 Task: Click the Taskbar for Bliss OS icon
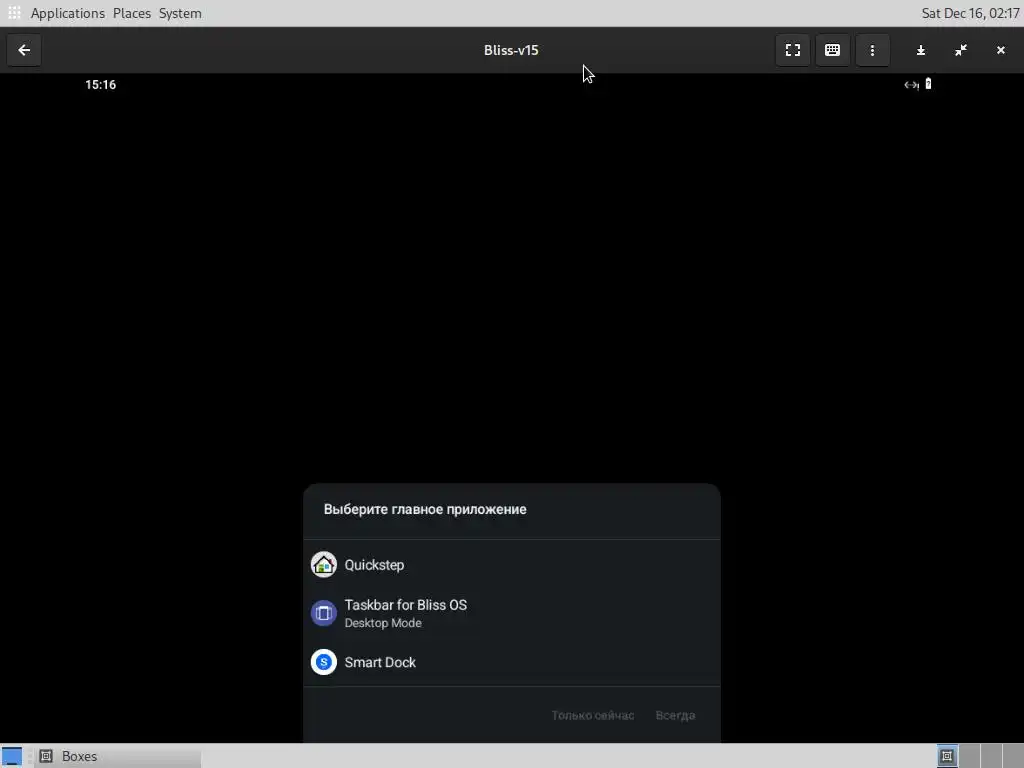click(323, 613)
